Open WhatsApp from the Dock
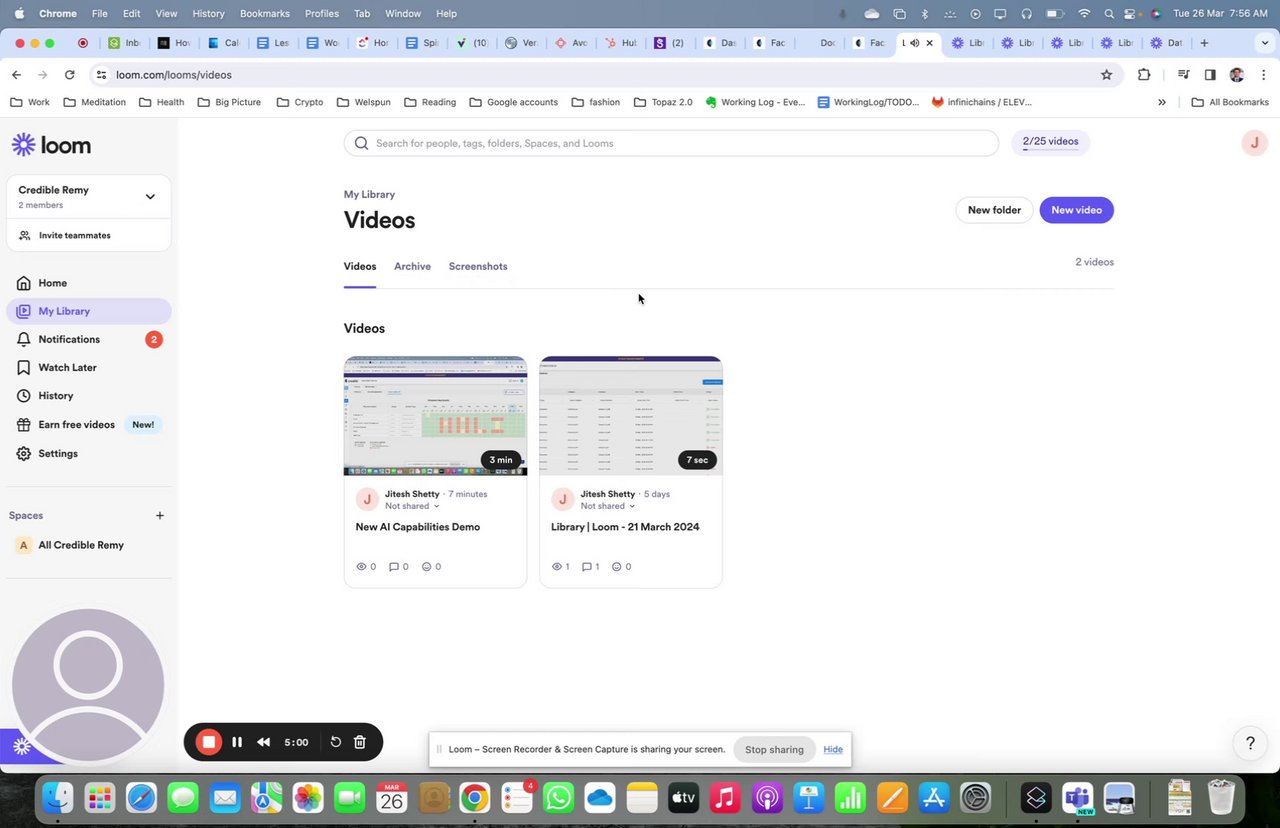This screenshot has height=828, width=1280. [x=558, y=798]
